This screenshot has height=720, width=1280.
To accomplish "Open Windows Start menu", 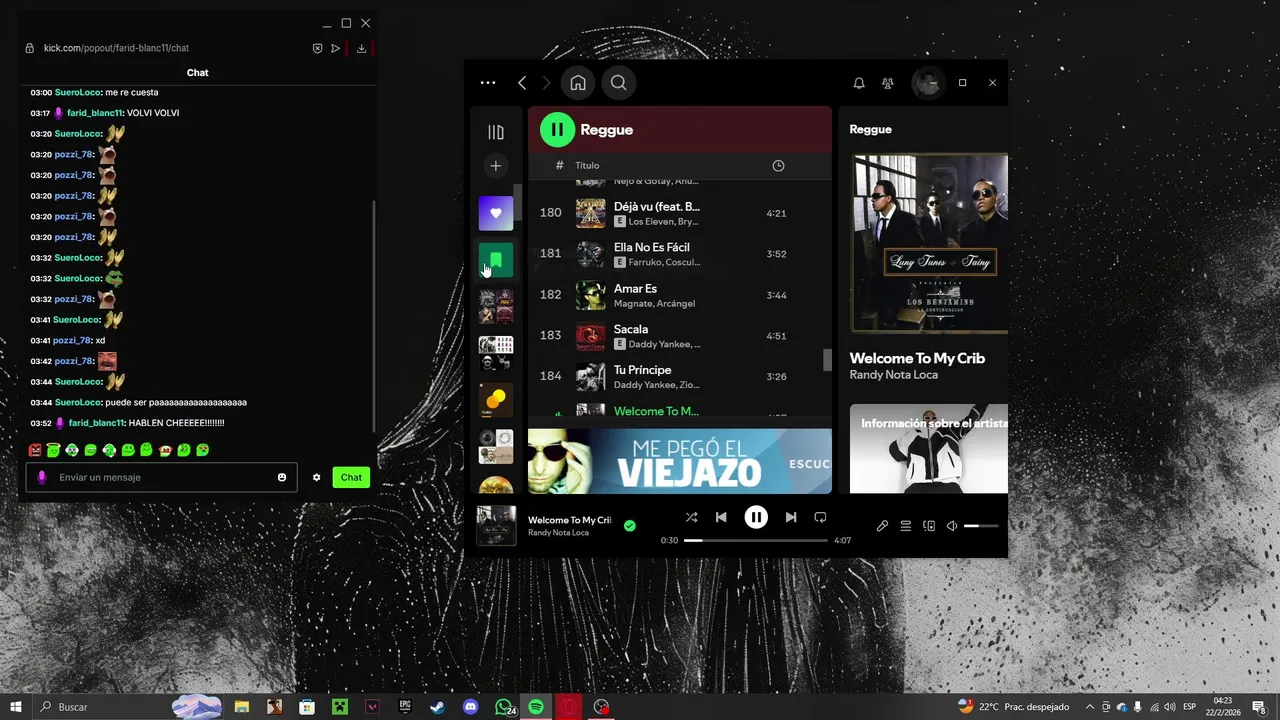I will click(16, 707).
